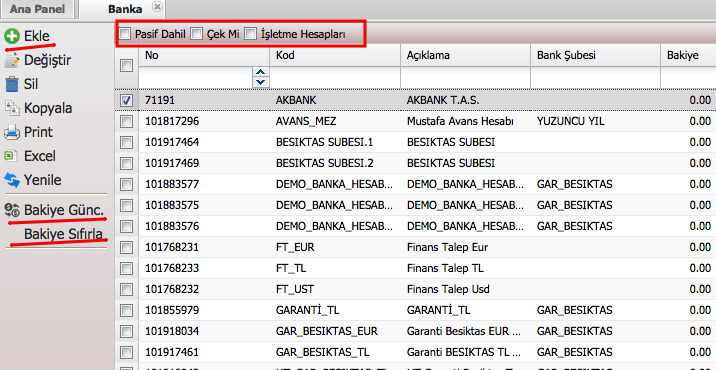This screenshot has height=370, width=716.
Task: Sort by the Kod column header
Action: (x=335, y=55)
